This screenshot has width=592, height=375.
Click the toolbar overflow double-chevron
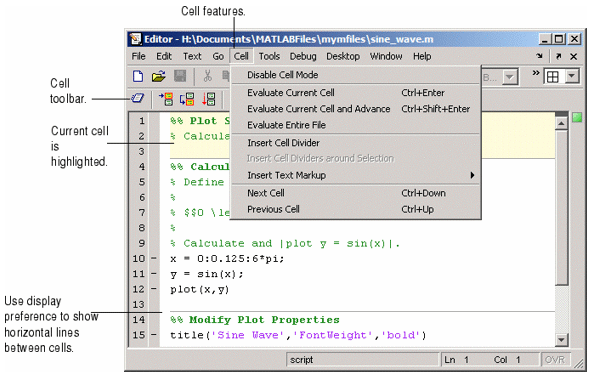point(536,73)
